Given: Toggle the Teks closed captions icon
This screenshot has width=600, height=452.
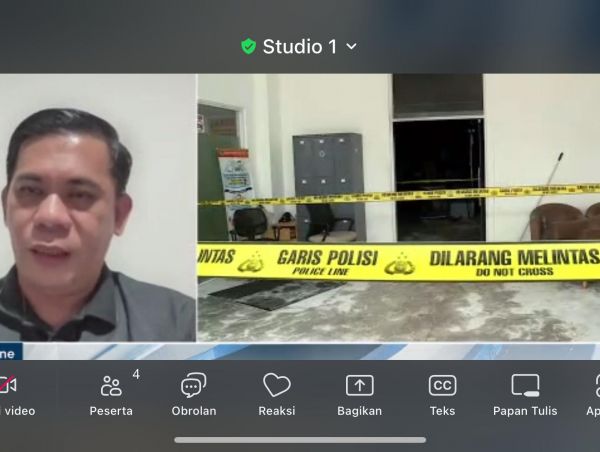Looking at the screenshot, I should [442, 386].
